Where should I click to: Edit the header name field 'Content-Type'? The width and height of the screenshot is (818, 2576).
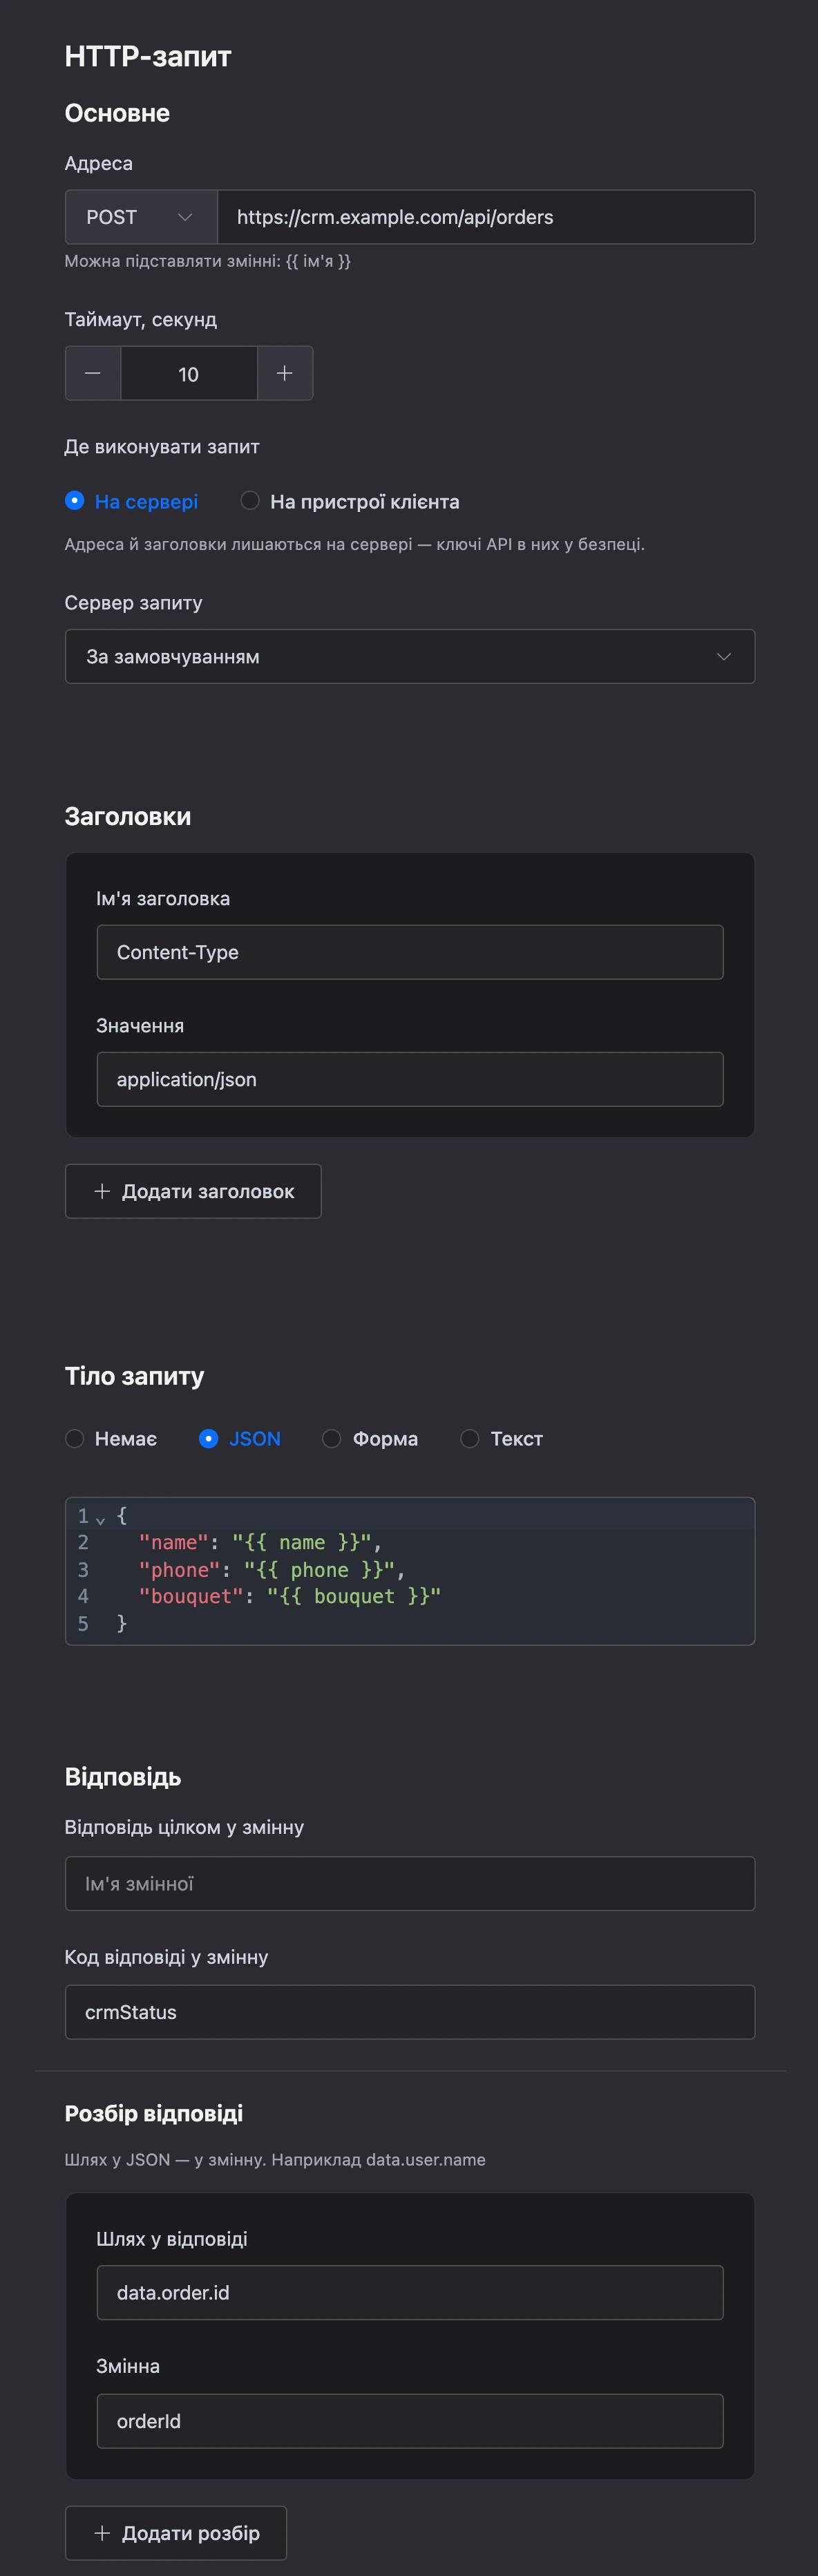point(410,952)
